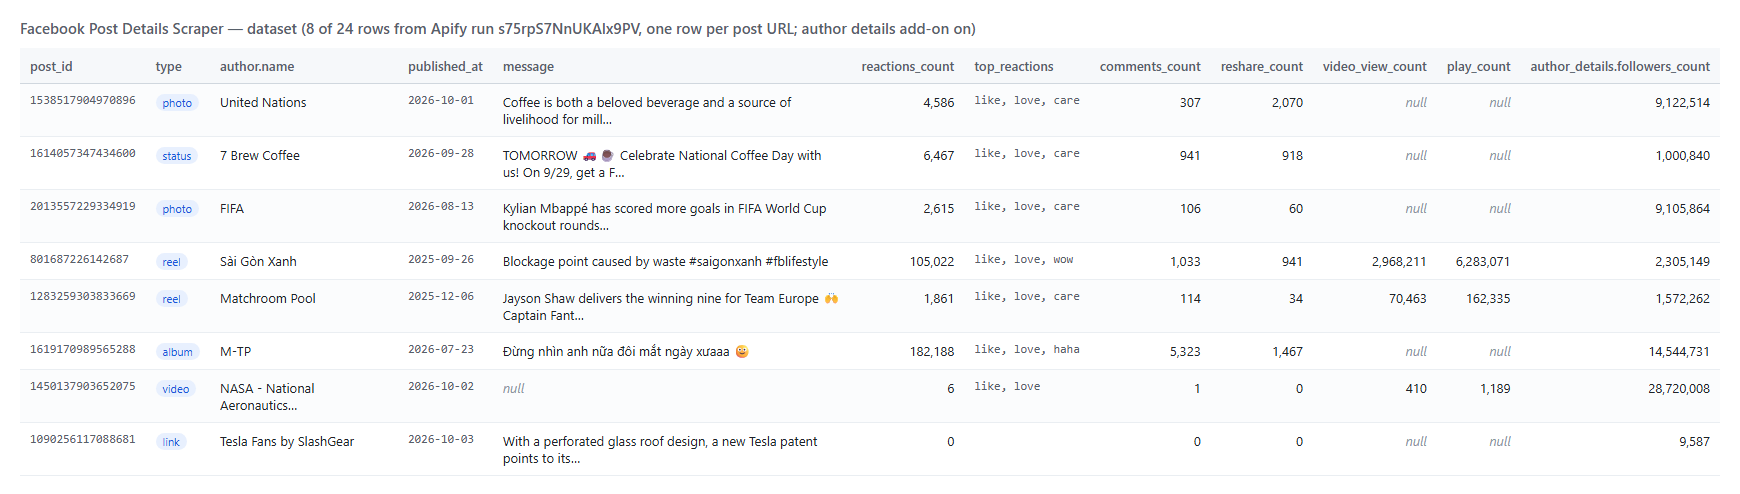Viewport: 1740px width, 494px height.
Task: Click the Jayson Shaw winning nine message
Action: click(671, 307)
